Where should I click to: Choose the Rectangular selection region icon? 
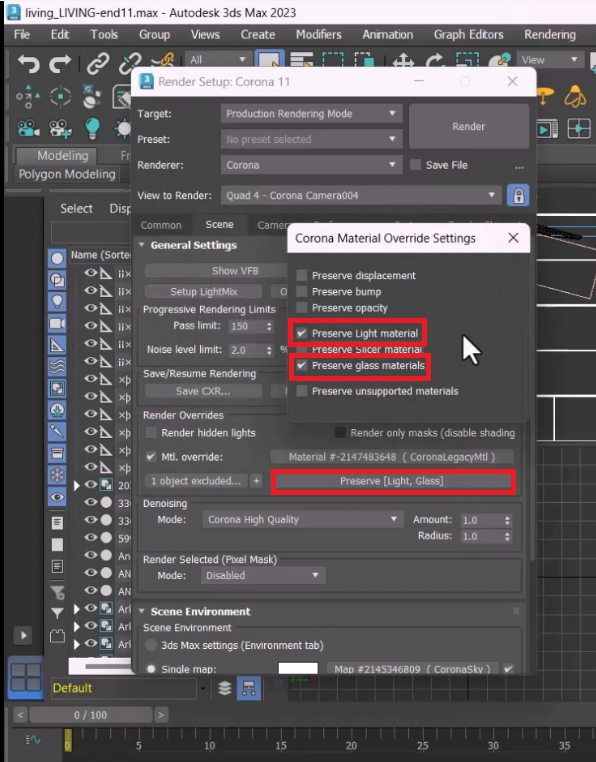coord(333,60)
